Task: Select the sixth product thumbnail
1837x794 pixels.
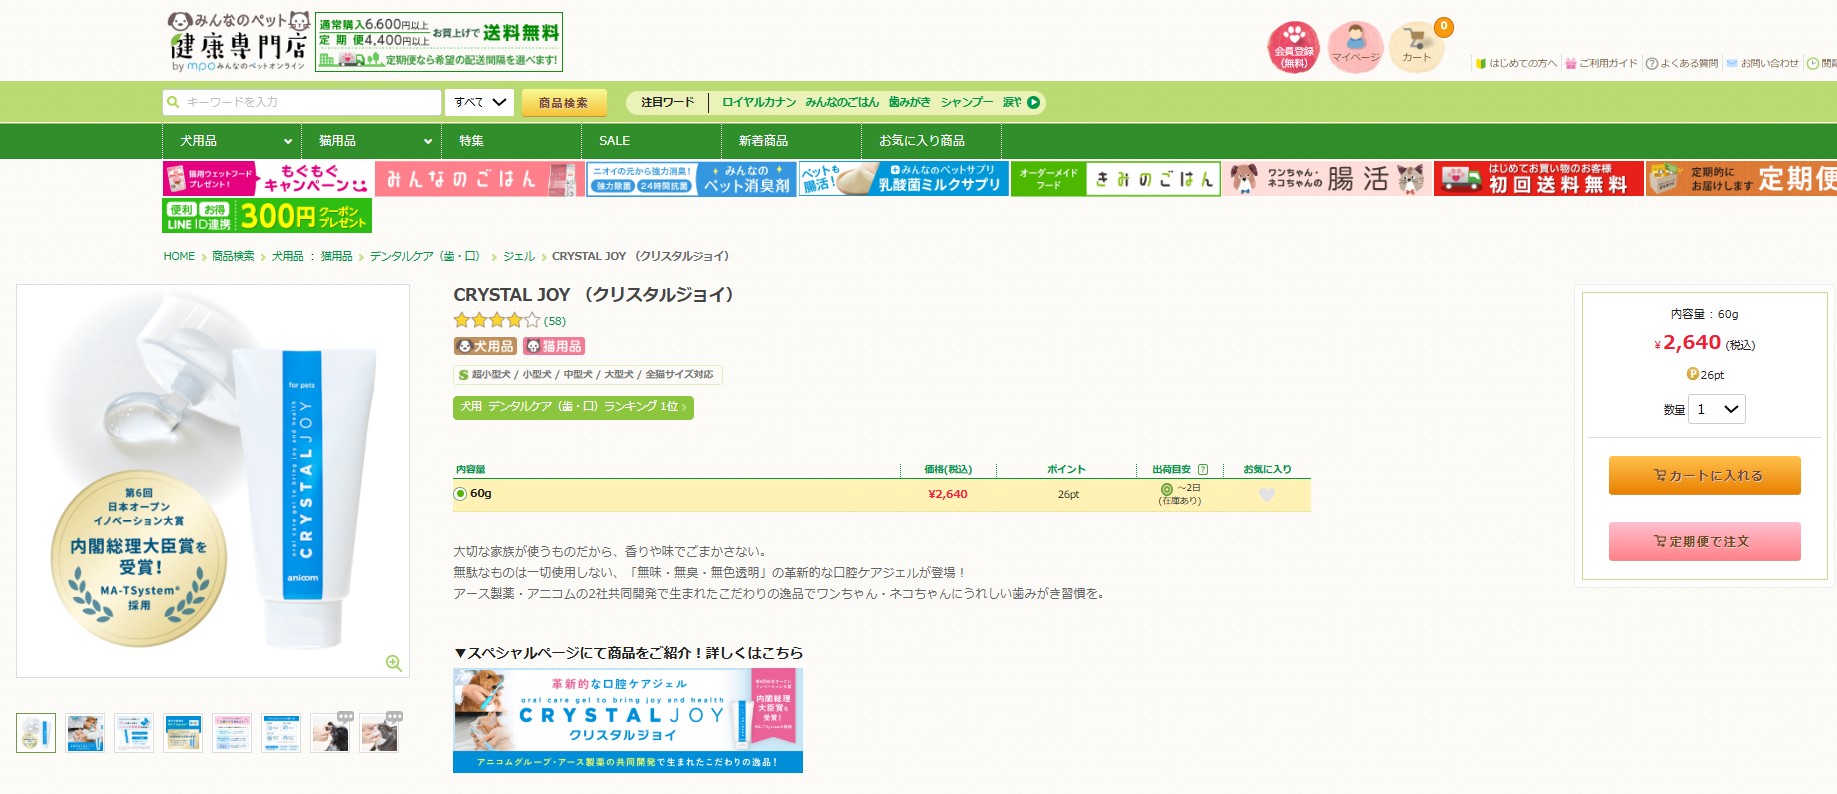Action: point(281,733)
